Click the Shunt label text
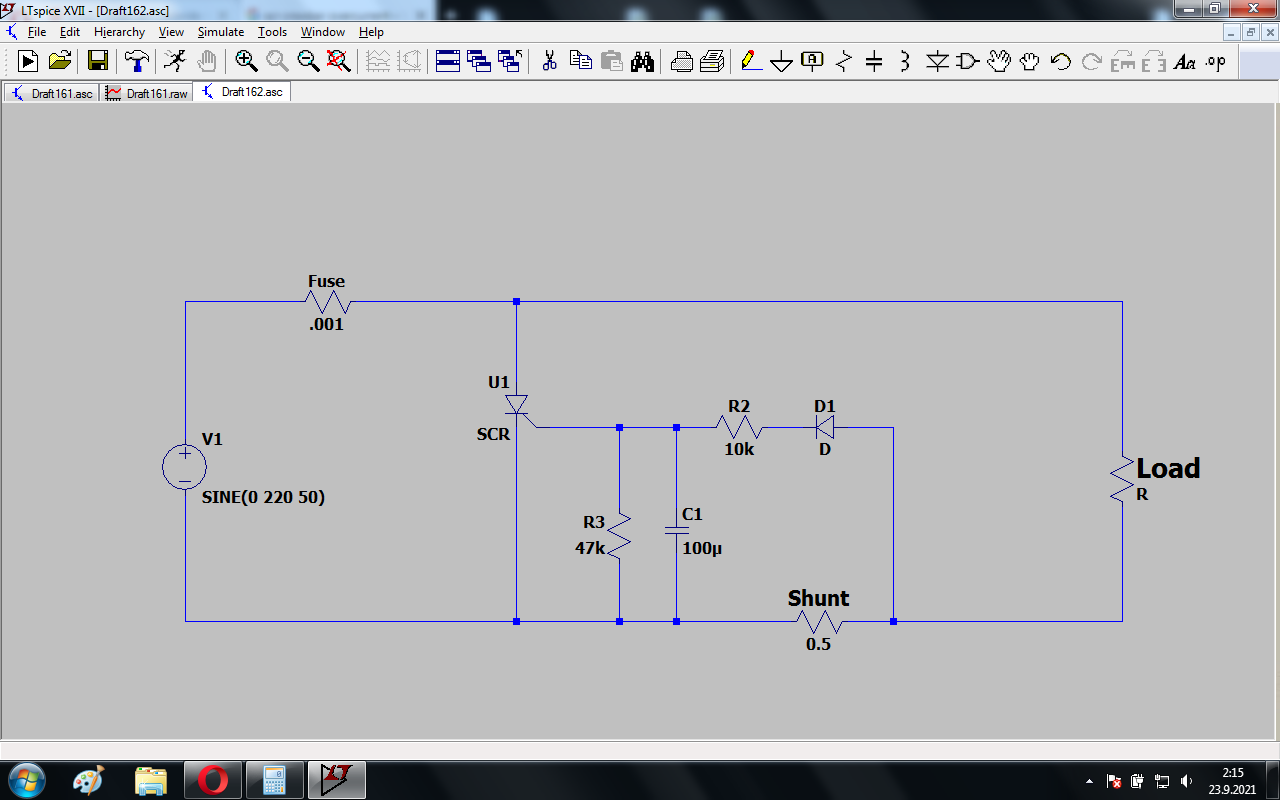1280x800 pixels. (818, 598)
